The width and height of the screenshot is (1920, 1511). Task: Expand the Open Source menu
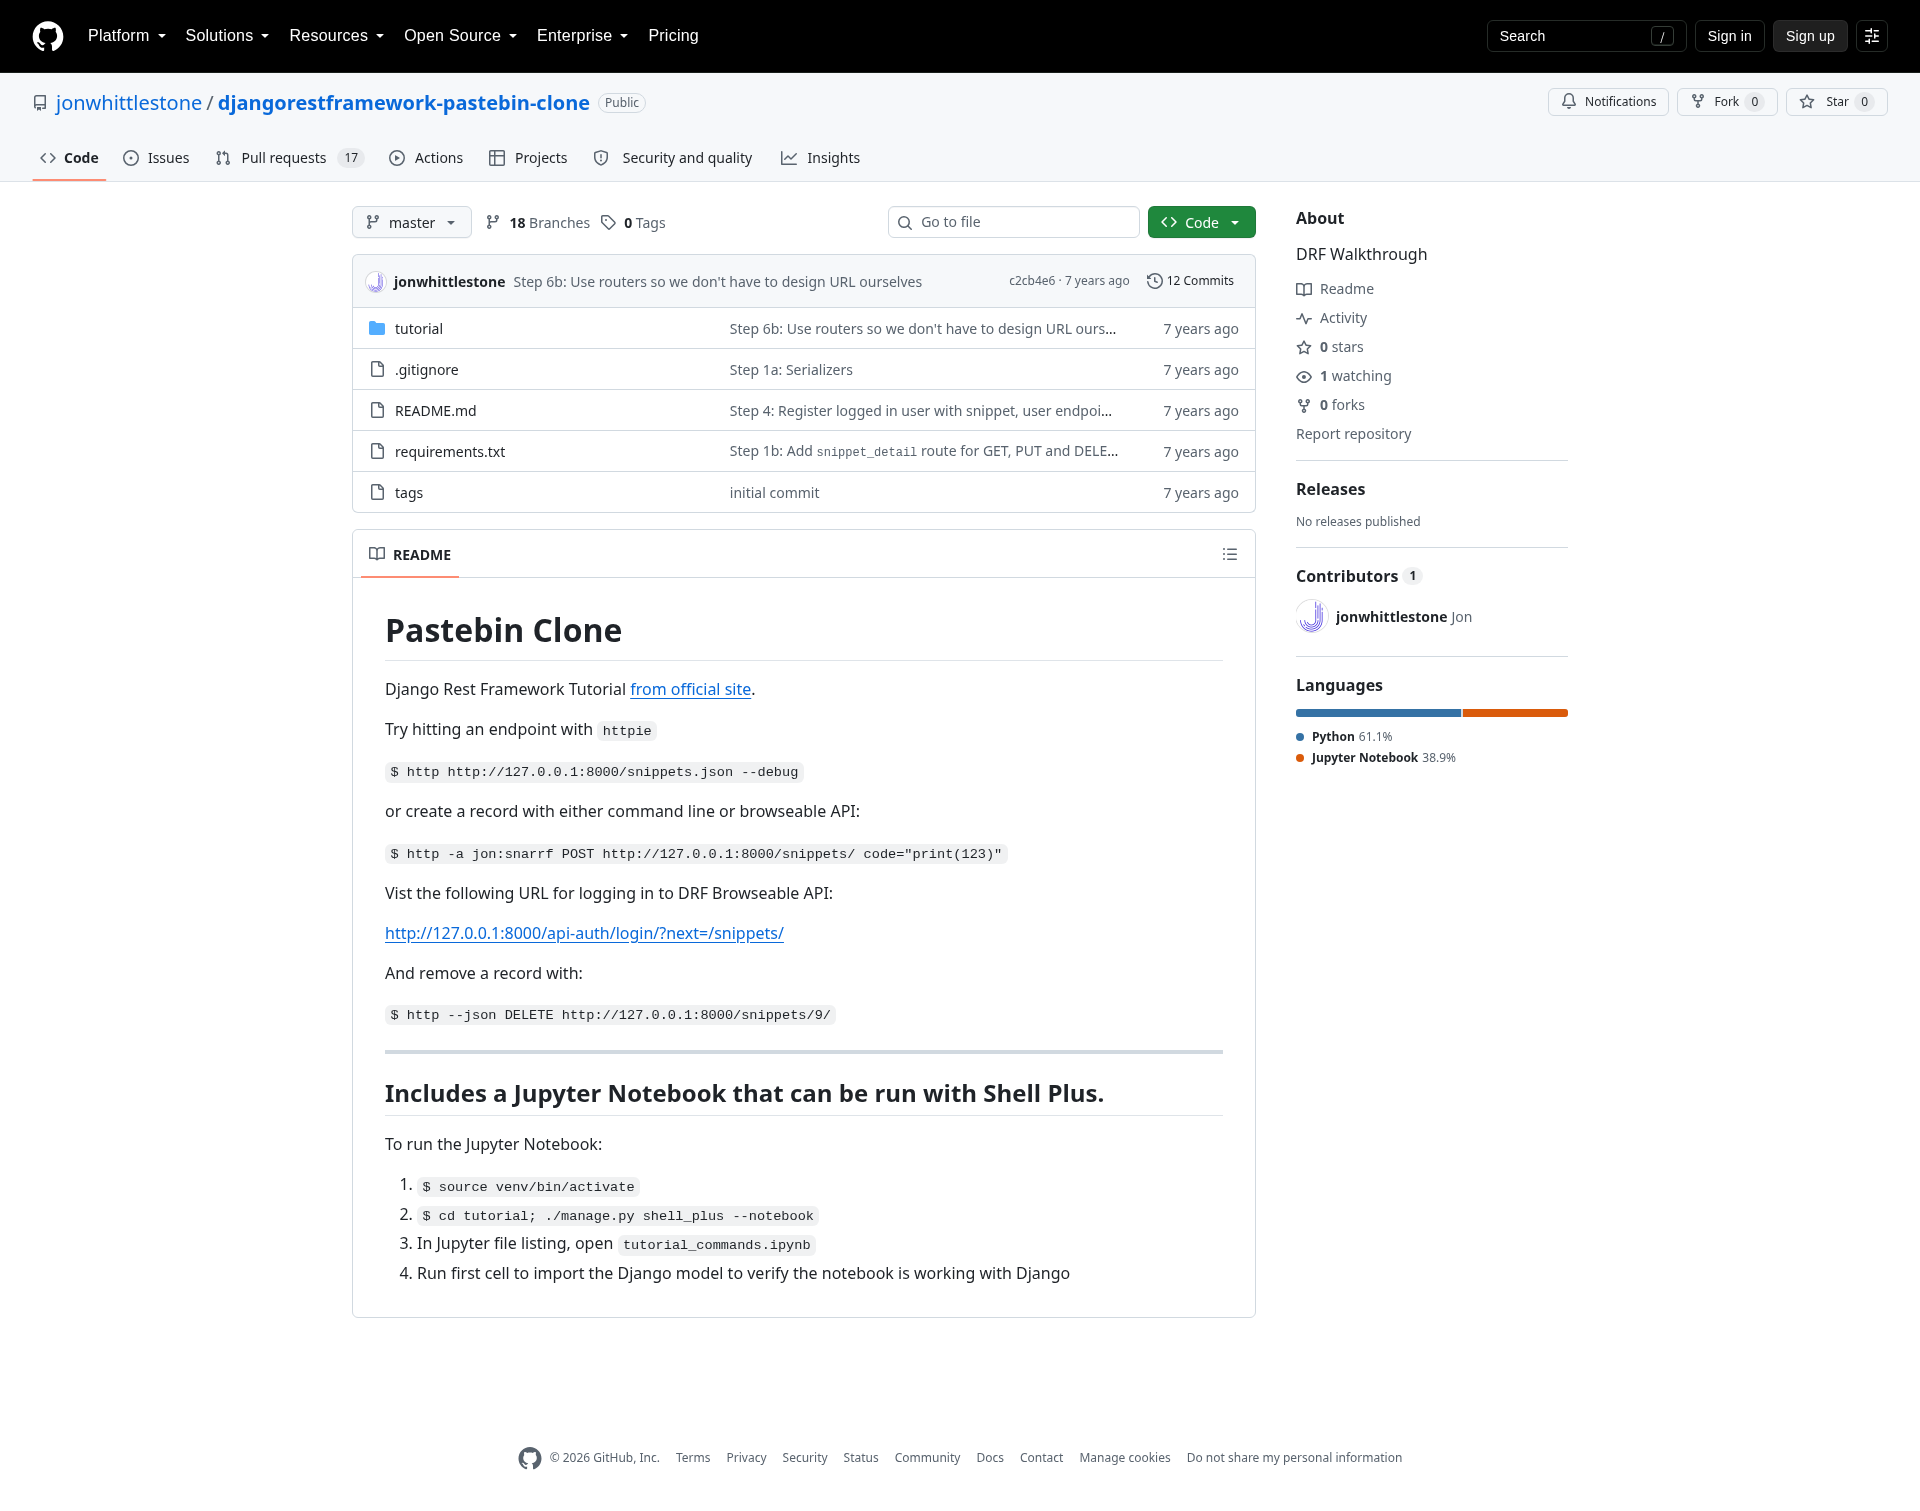click(x=460, y=36)
